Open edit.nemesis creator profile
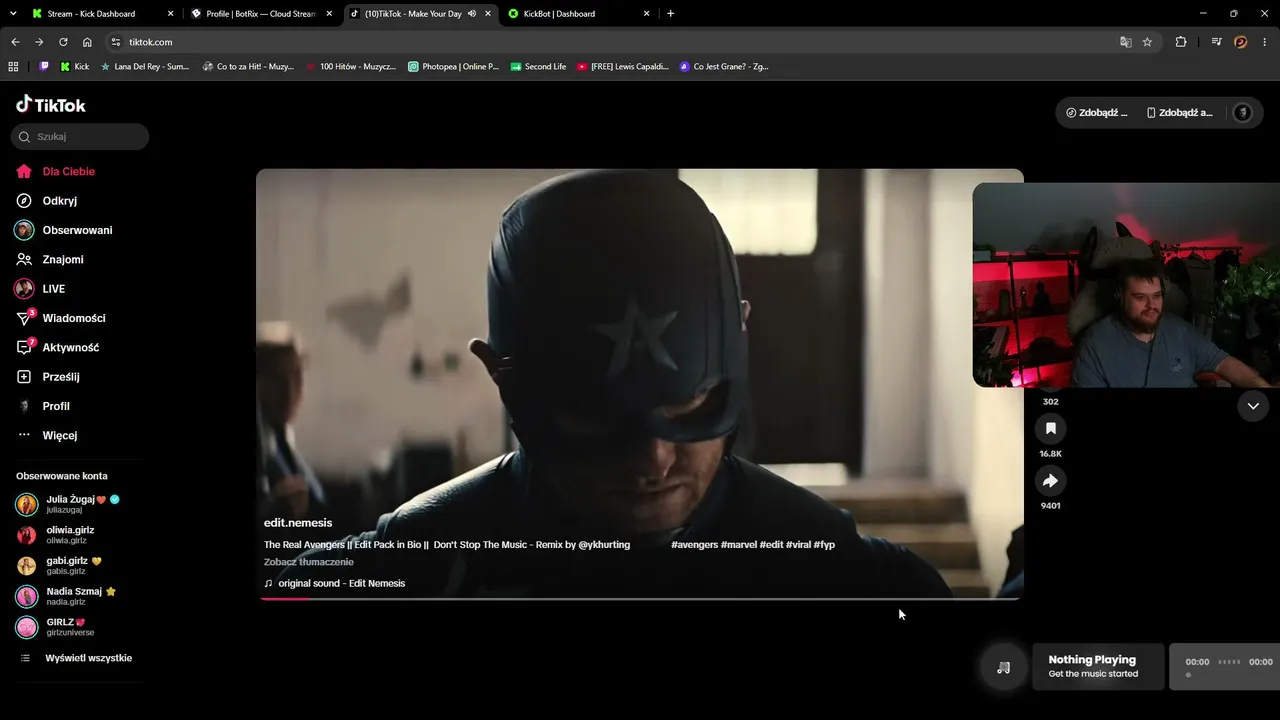1280x720 pixels. pyautogui.click(x=298, y=523)
